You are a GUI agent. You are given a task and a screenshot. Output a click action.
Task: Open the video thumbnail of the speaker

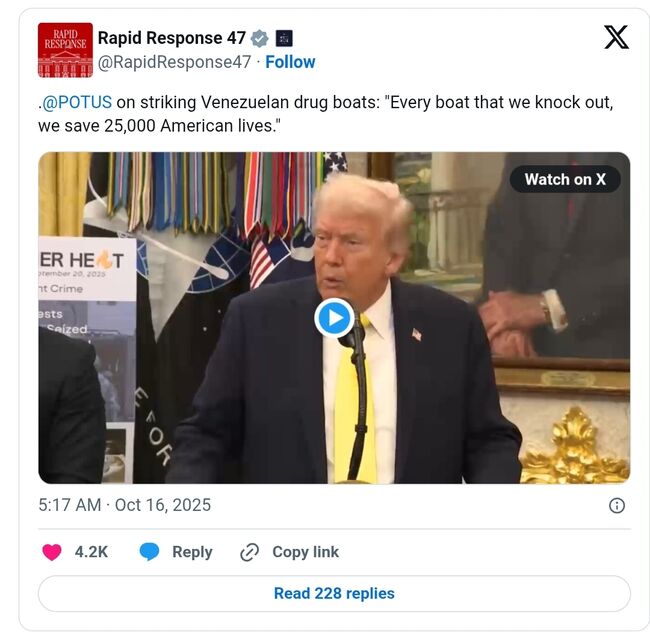coord(334,318)
